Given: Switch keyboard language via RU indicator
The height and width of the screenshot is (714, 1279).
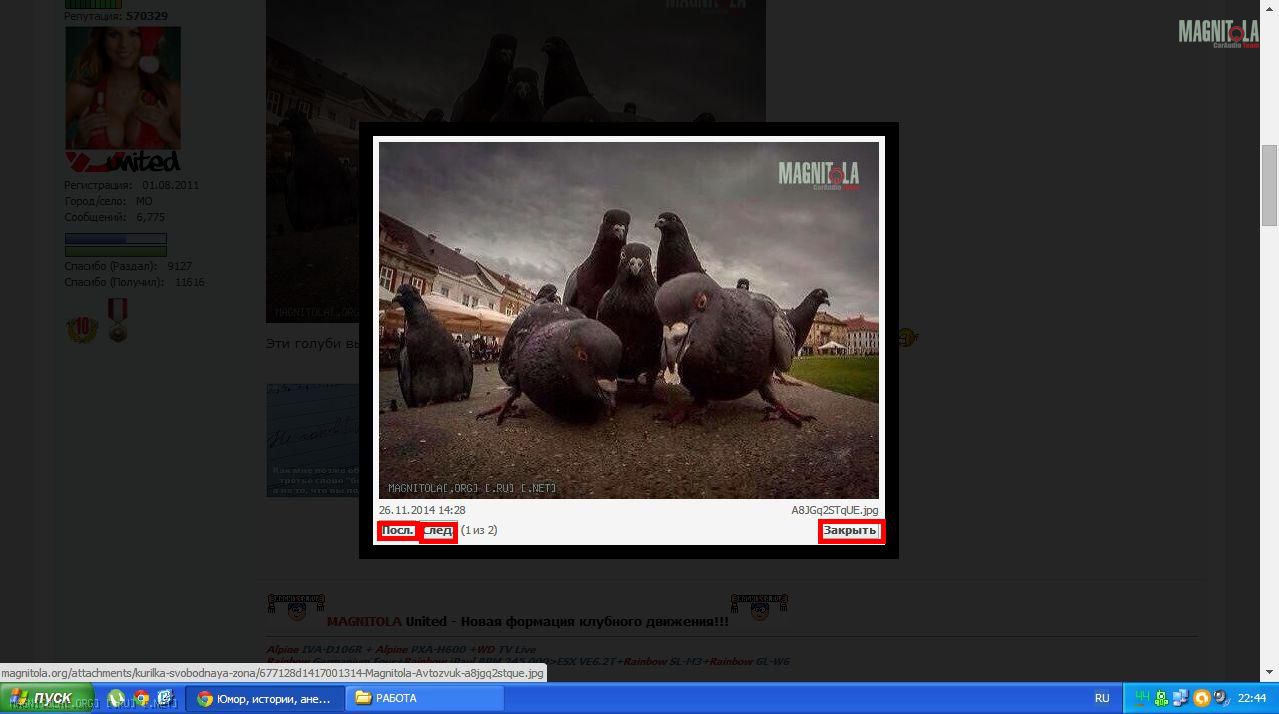Looking at the screenshot, I should tap(1102, 698).
